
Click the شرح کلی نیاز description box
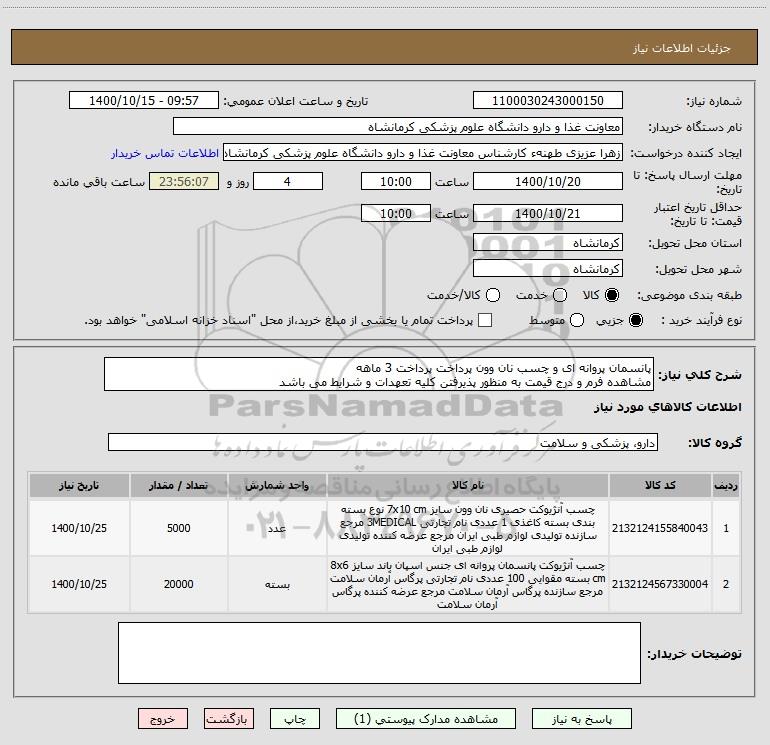379,374
